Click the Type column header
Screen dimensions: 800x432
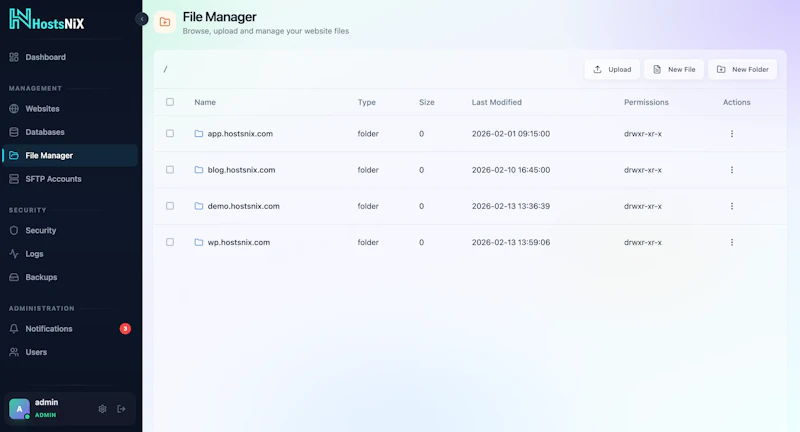click(366, 102)
